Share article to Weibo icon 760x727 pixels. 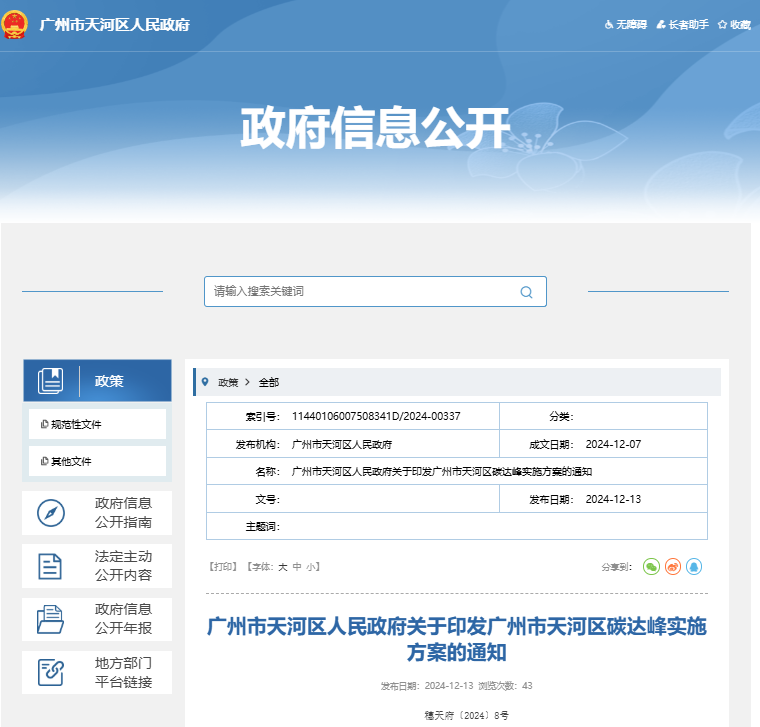[673, 566]
